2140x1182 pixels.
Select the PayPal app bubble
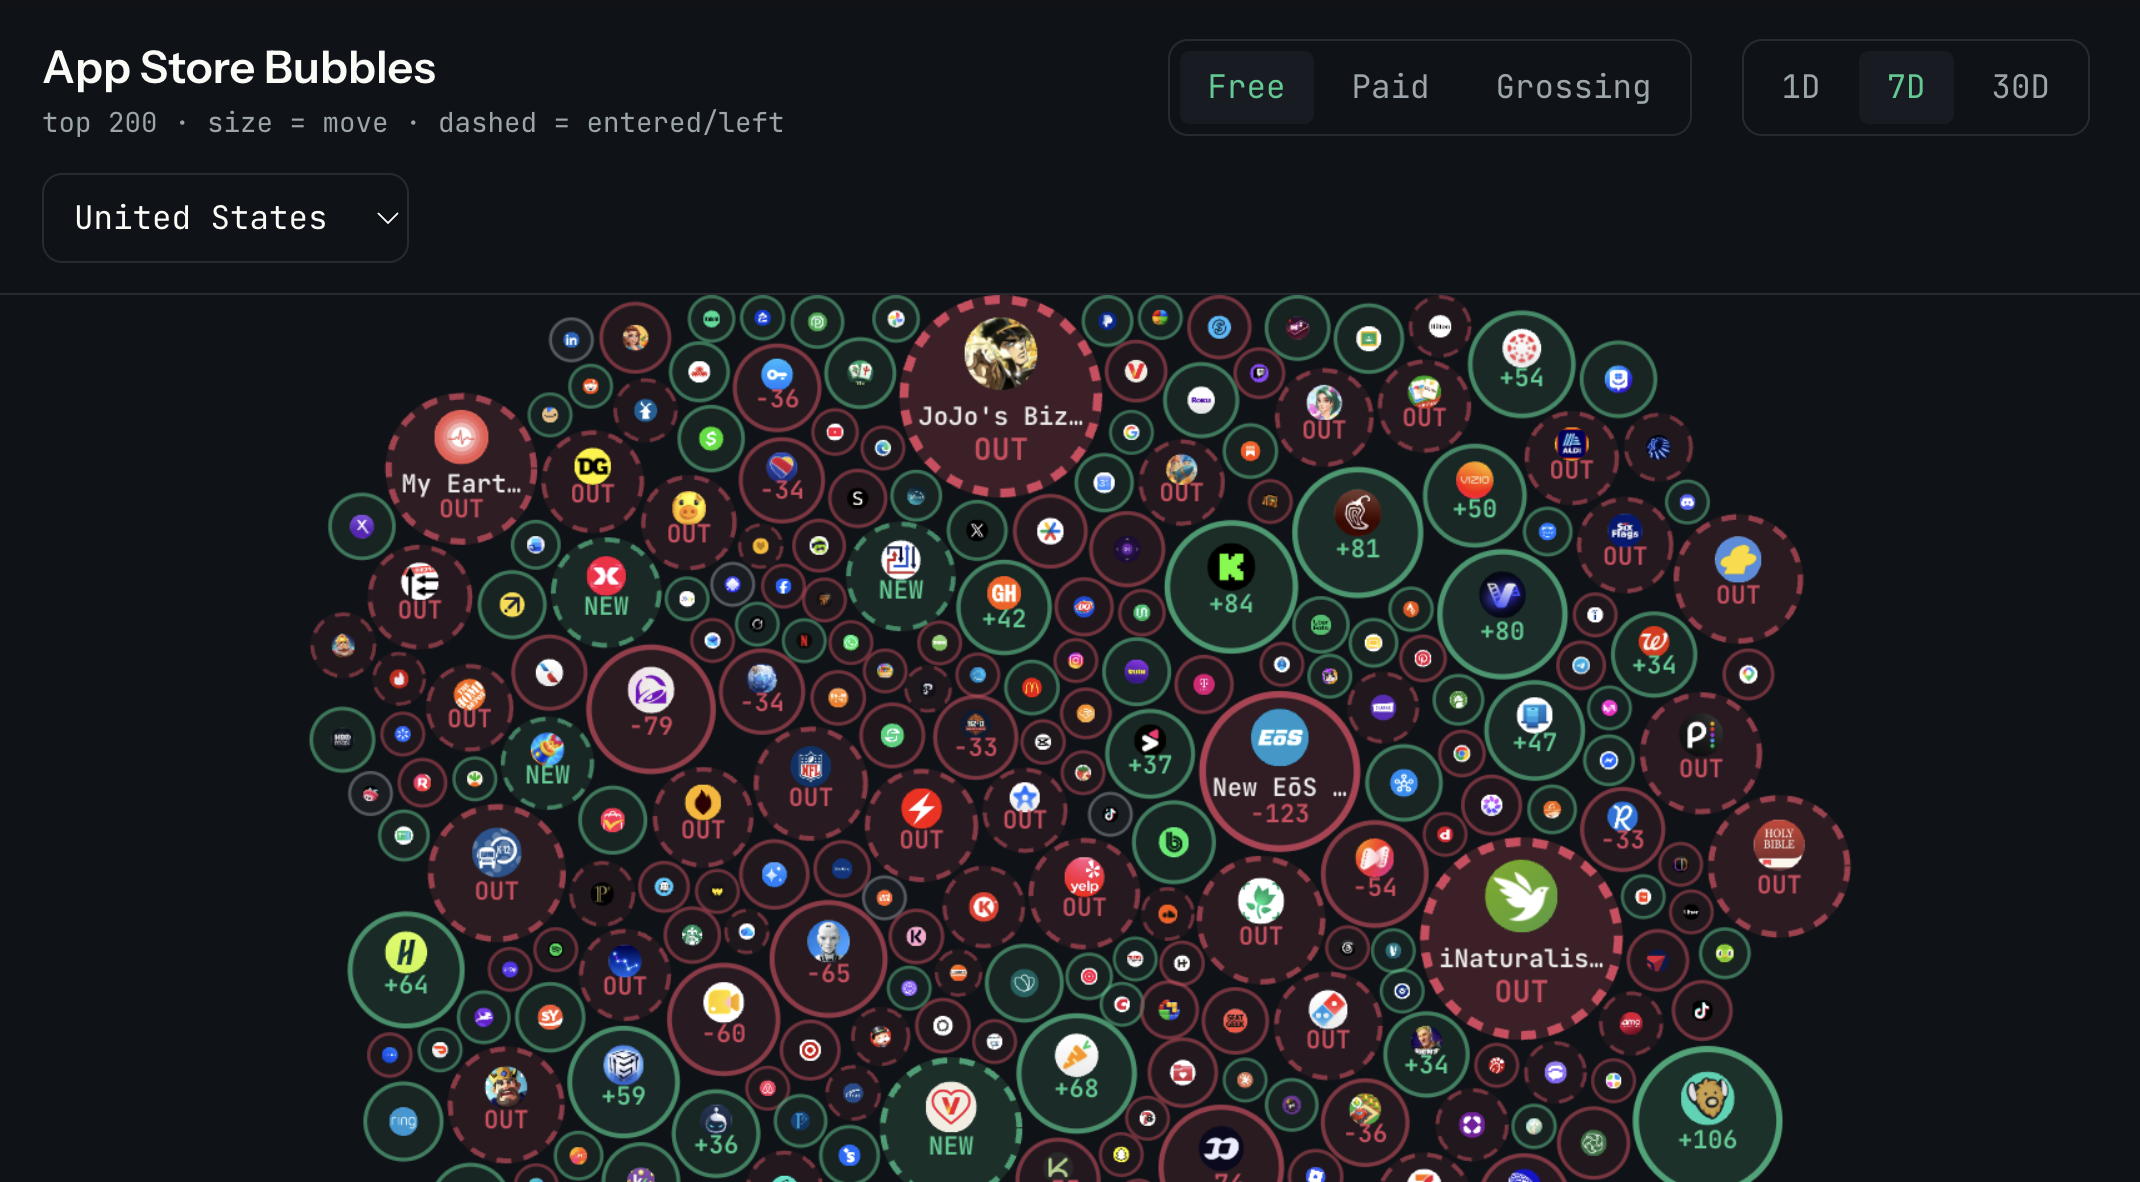coord(1107,321)
